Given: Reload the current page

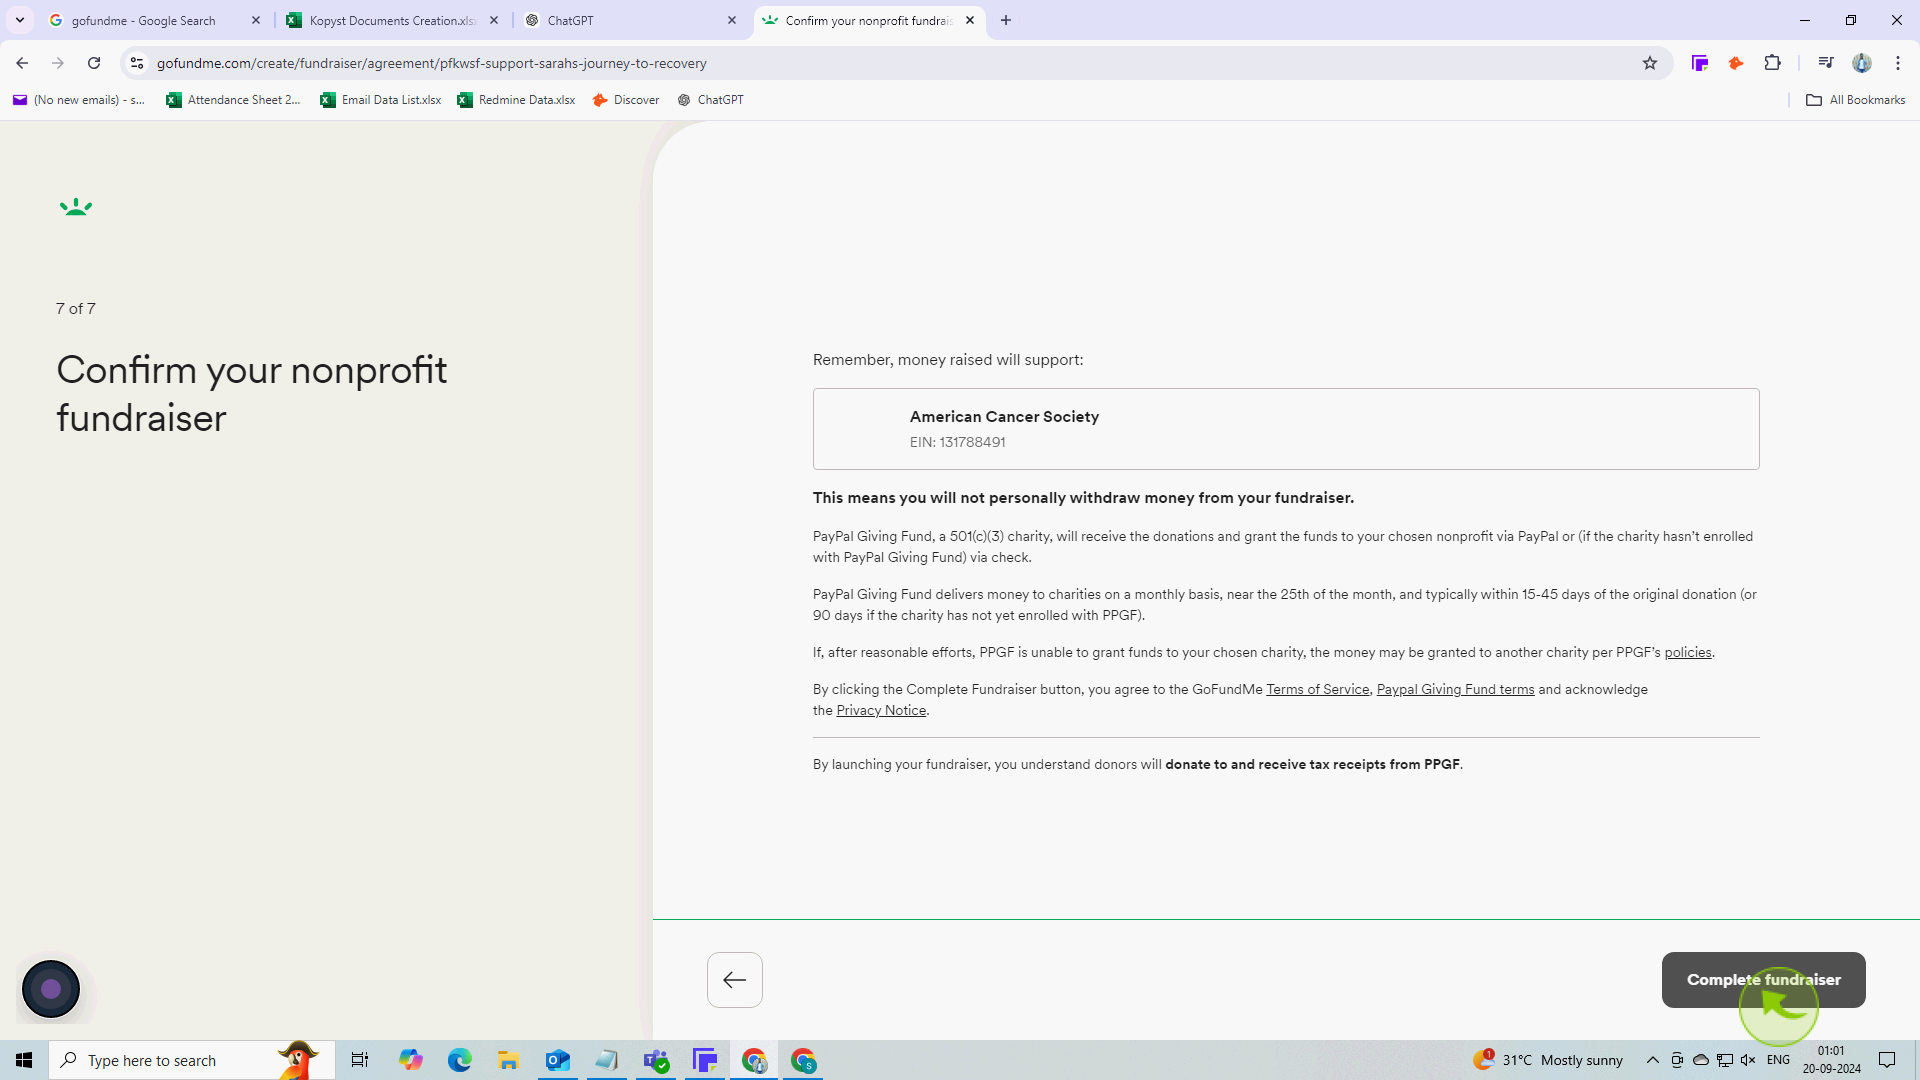Looking at the screenshot, I should pos(94,63).
